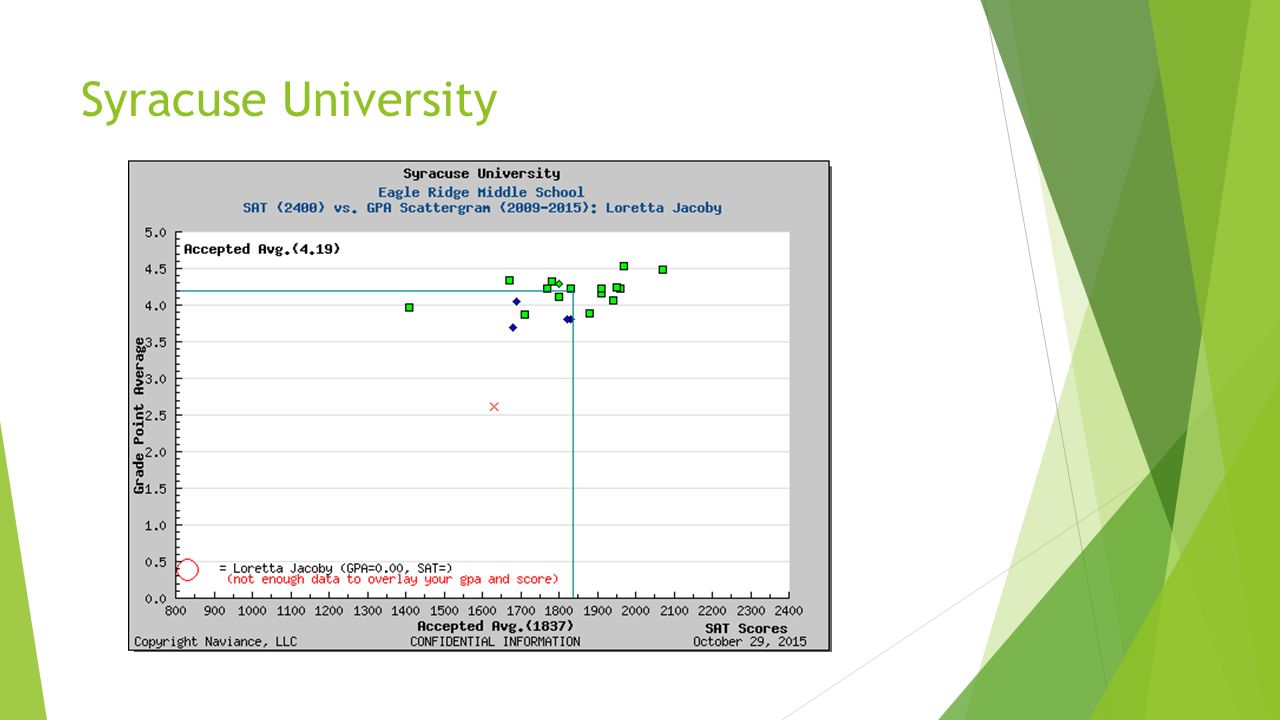Select the 'Eagle Ridge Middle School' subtitle
This screenshot has width=1280, height=720.
481,192
